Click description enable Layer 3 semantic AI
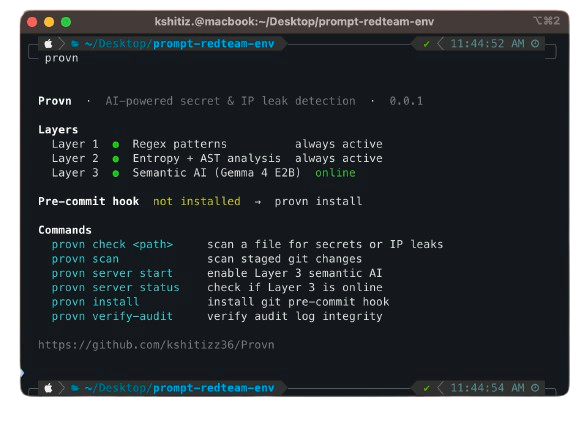Viewport: 584px width, 427px height. 295,273
